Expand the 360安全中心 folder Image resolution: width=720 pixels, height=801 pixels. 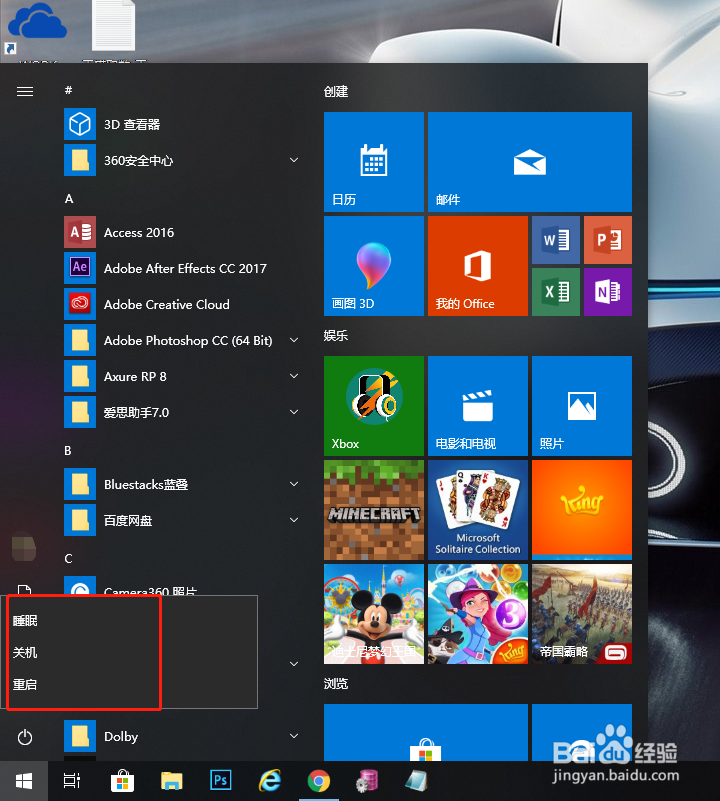pos(294,160)
